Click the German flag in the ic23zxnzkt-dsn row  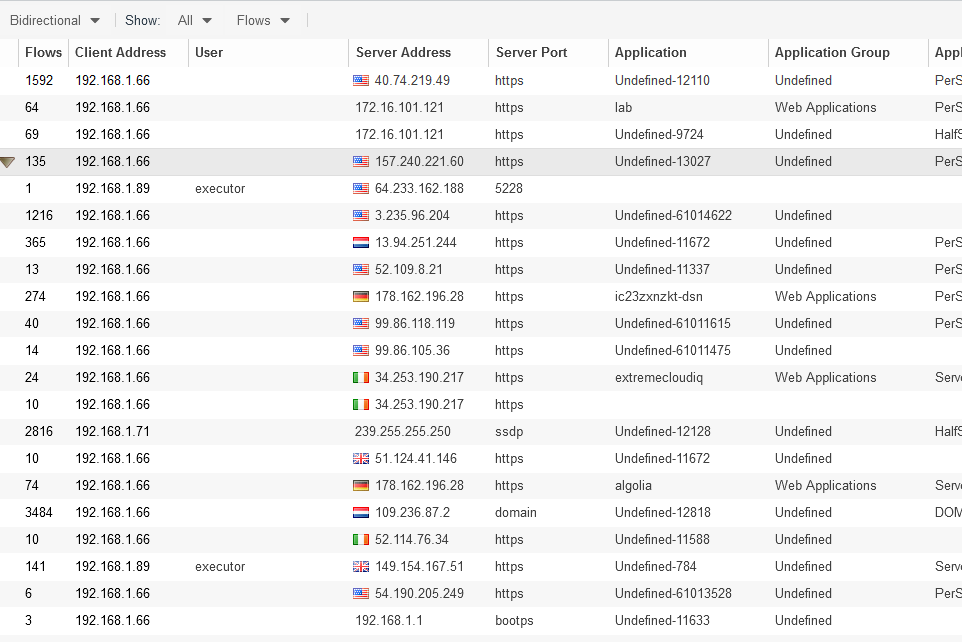[x=361, y=297]
